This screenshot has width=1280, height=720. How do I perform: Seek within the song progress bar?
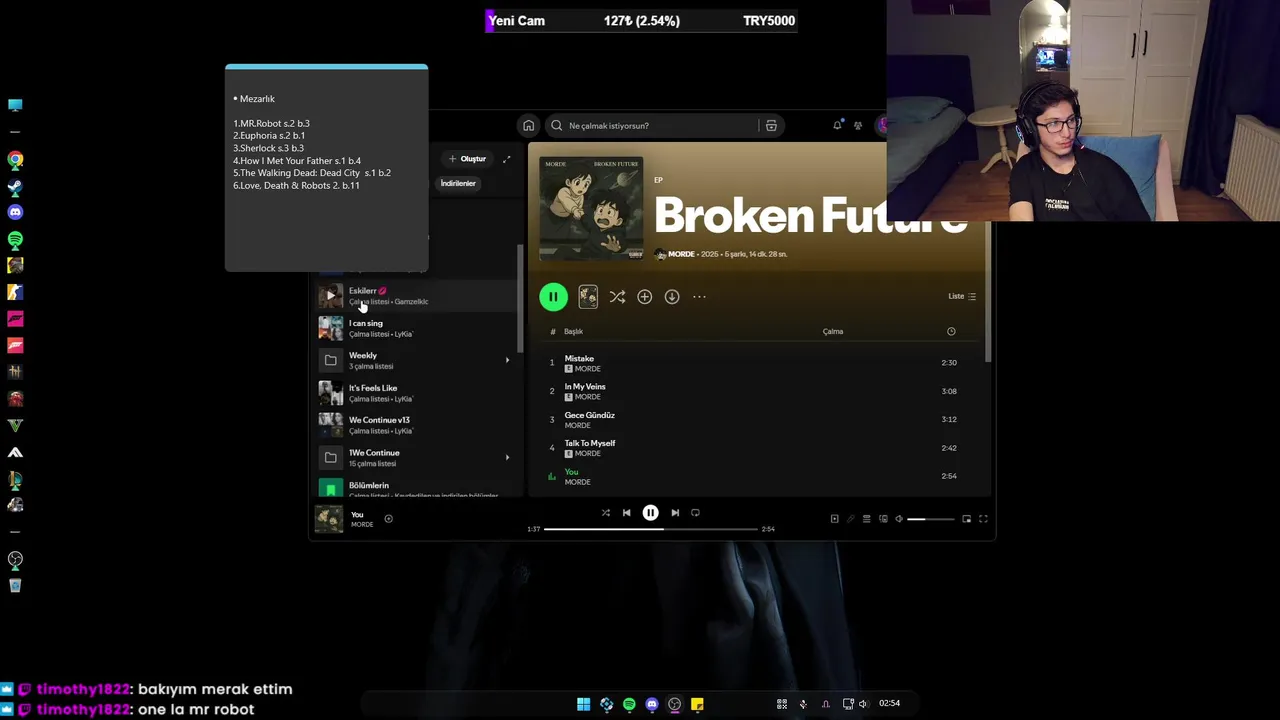[x=651, y=529]
